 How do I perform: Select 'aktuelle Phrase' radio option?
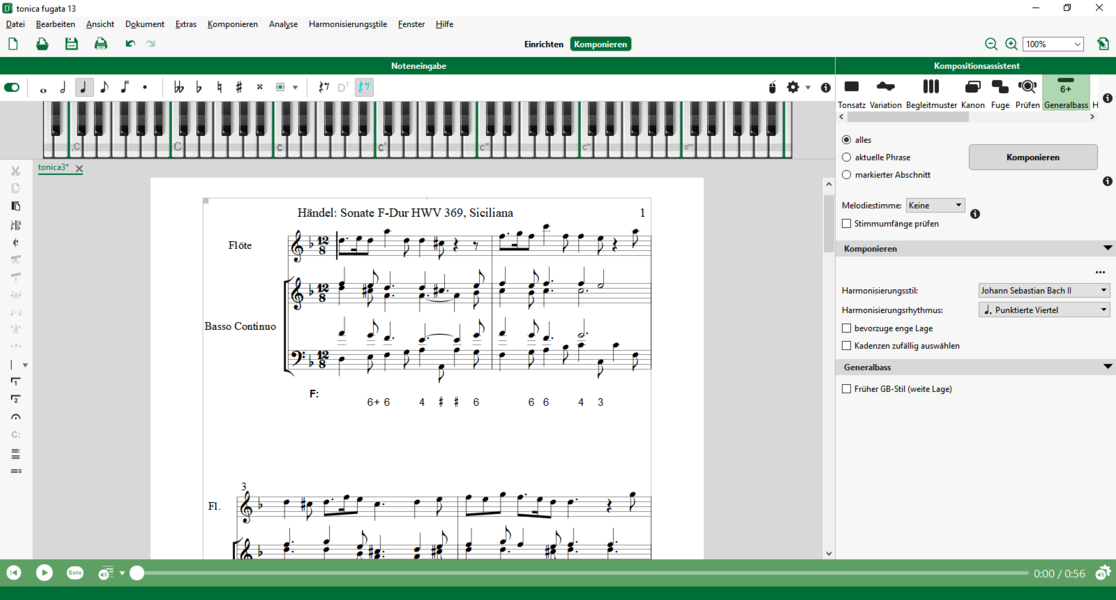(846, 157)
